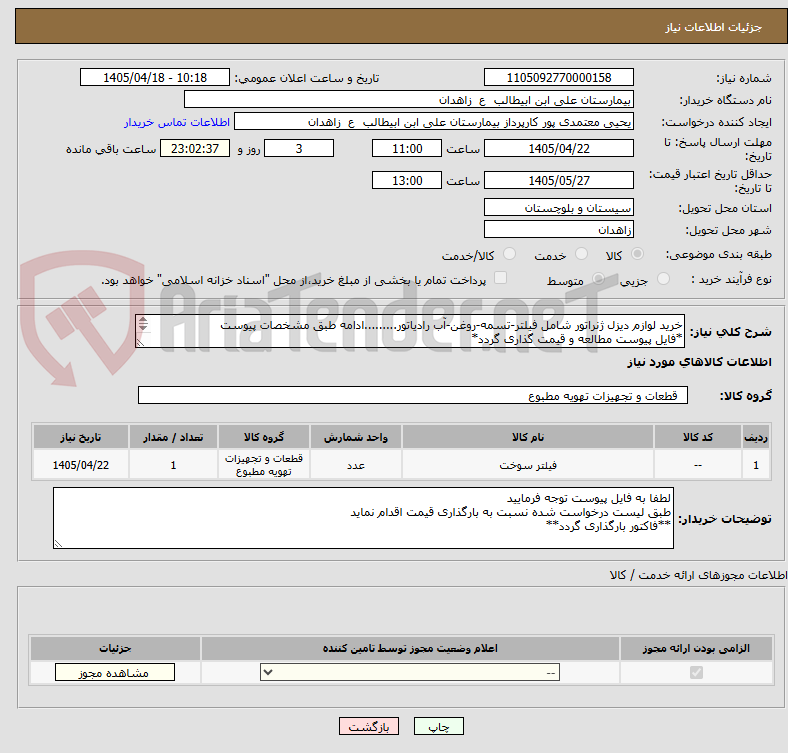Click the buyer notes resize handle
Viewport: 788px width, 753px height.
click(x=58, y=543)
